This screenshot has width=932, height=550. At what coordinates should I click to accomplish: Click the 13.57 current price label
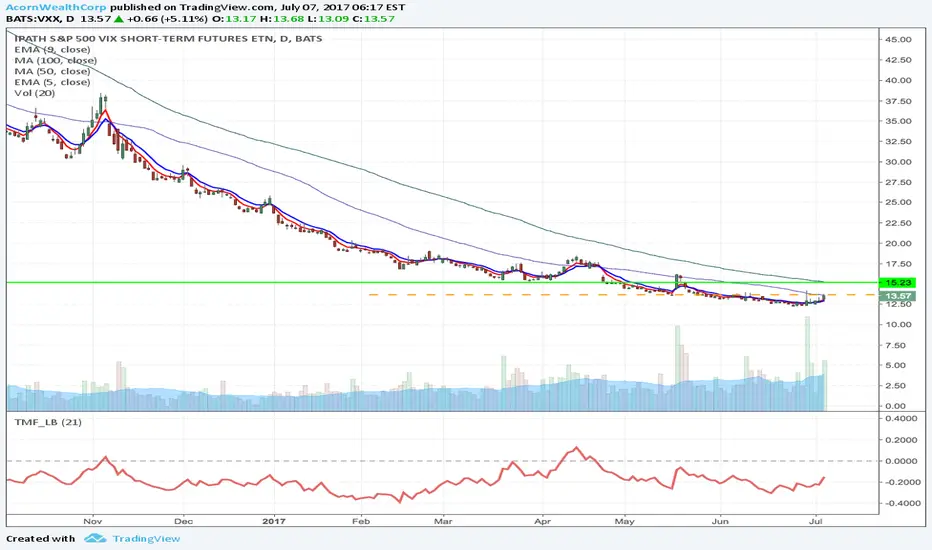[898, 296]
